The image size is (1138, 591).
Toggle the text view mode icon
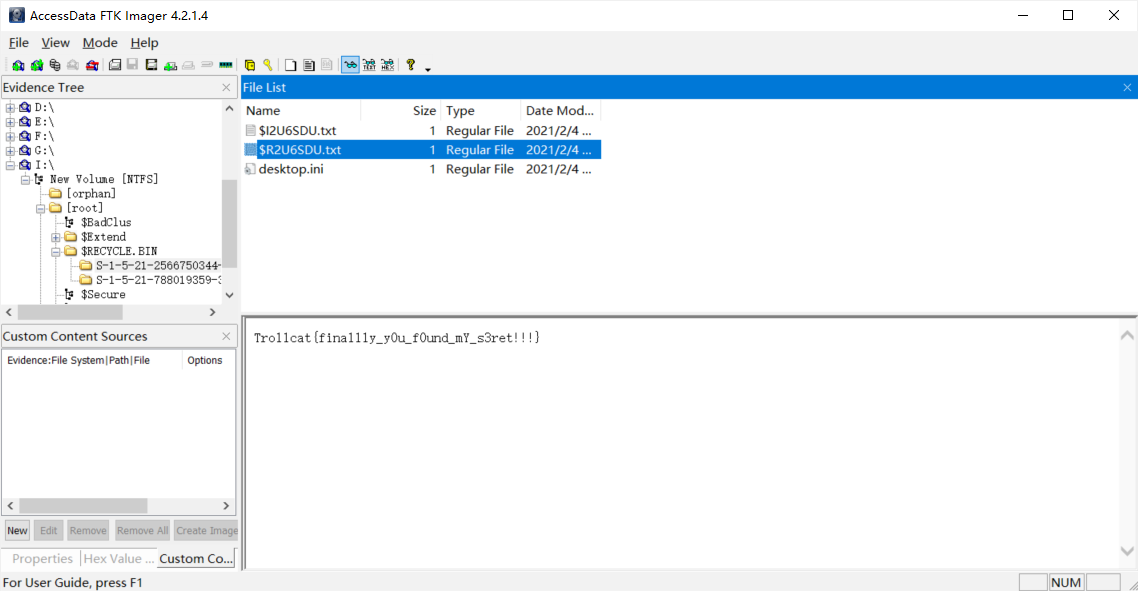(369, 65)
